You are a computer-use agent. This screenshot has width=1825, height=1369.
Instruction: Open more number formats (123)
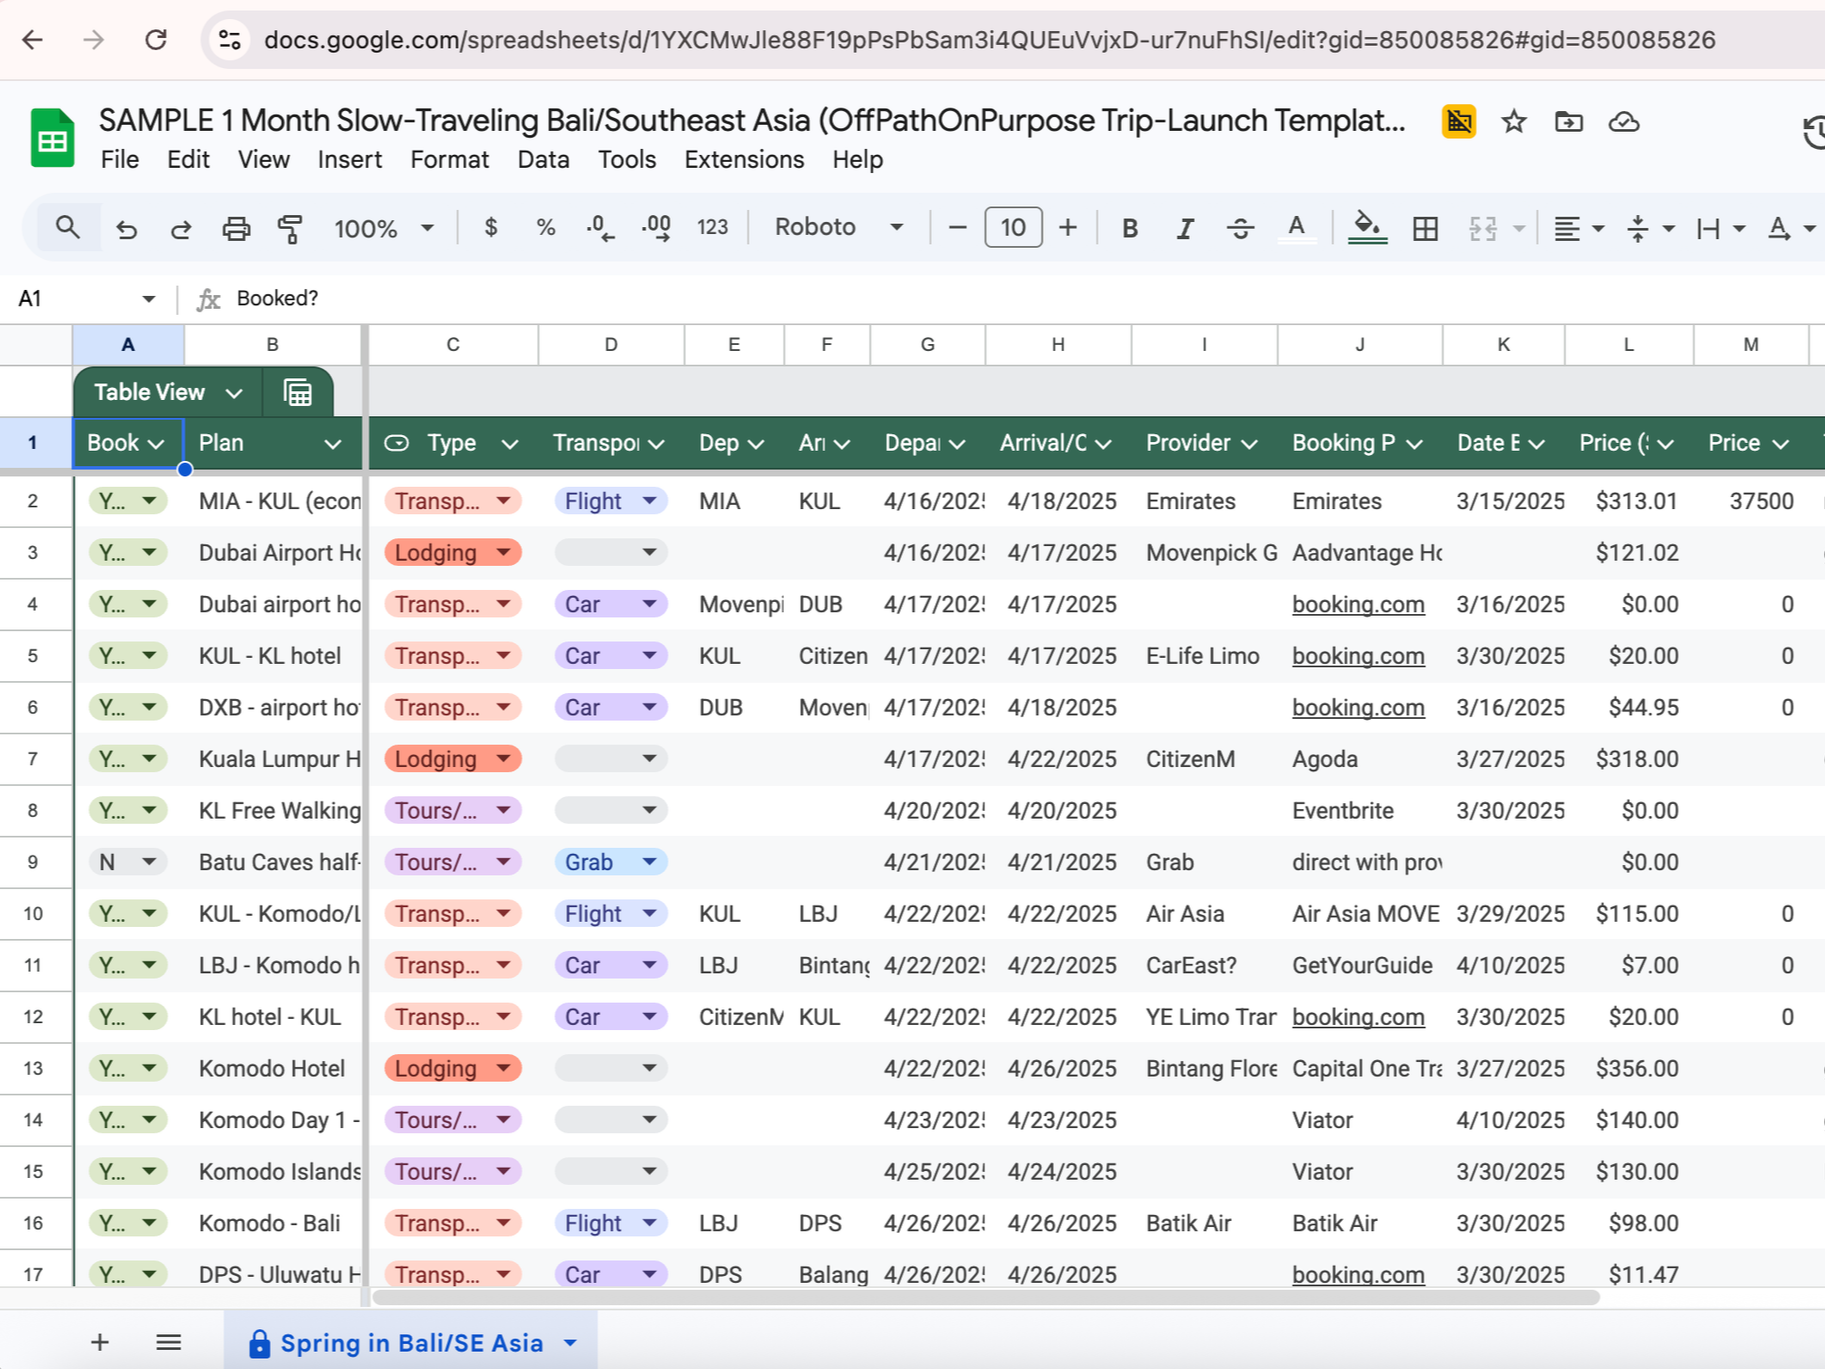(x=712, y=228)
